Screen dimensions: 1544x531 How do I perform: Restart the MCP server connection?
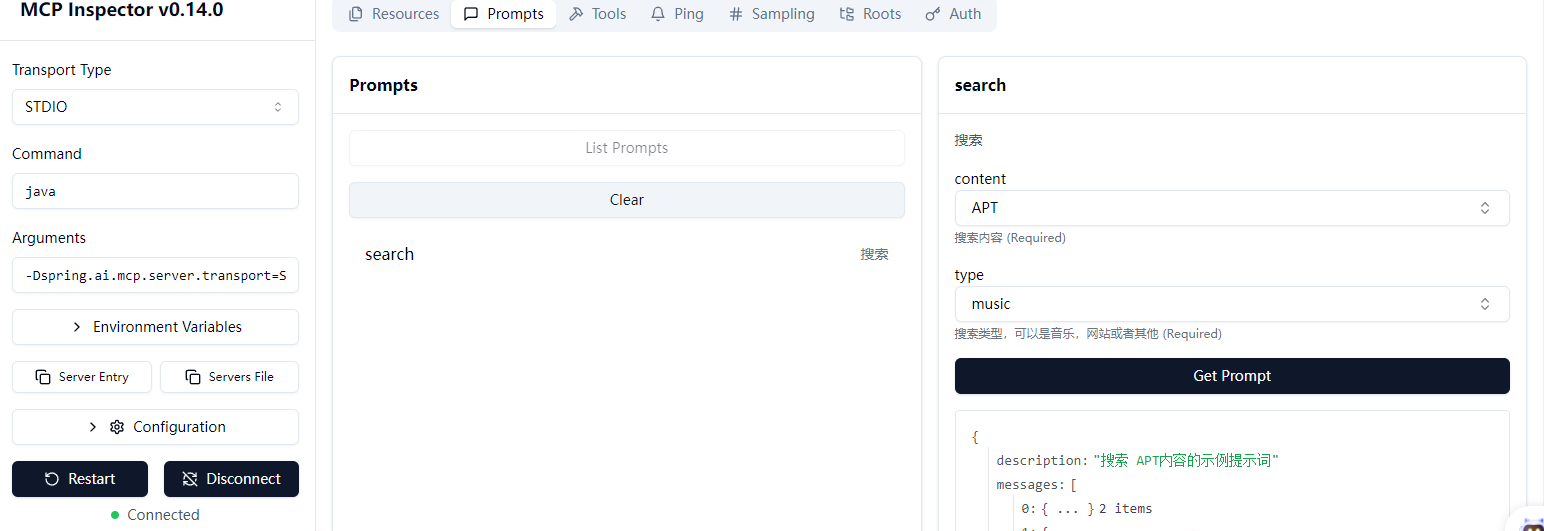tap(80, 479)
